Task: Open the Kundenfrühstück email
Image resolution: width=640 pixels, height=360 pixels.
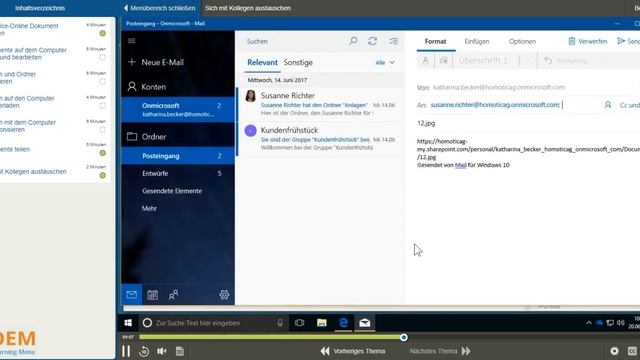Action: click(320, 139)
